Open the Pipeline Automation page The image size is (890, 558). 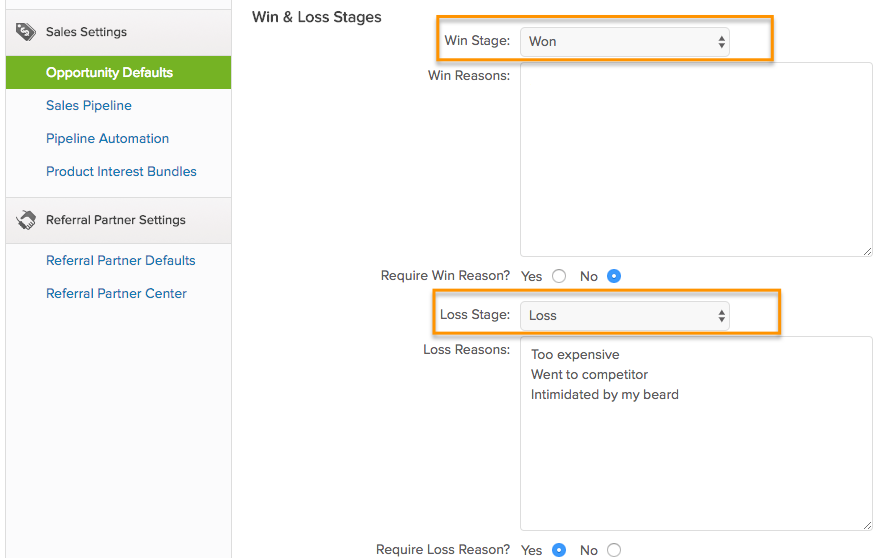(x=107, y=138)
